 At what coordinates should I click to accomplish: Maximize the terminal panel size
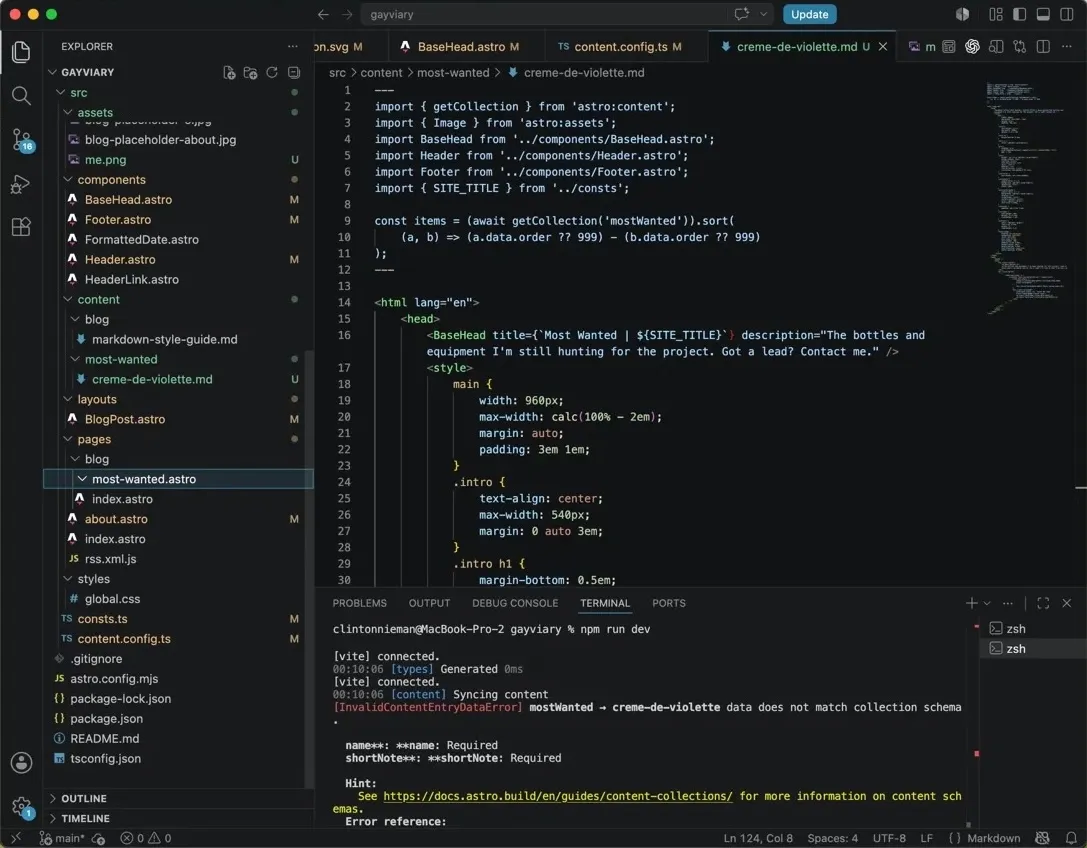[x=1043, y=603]
